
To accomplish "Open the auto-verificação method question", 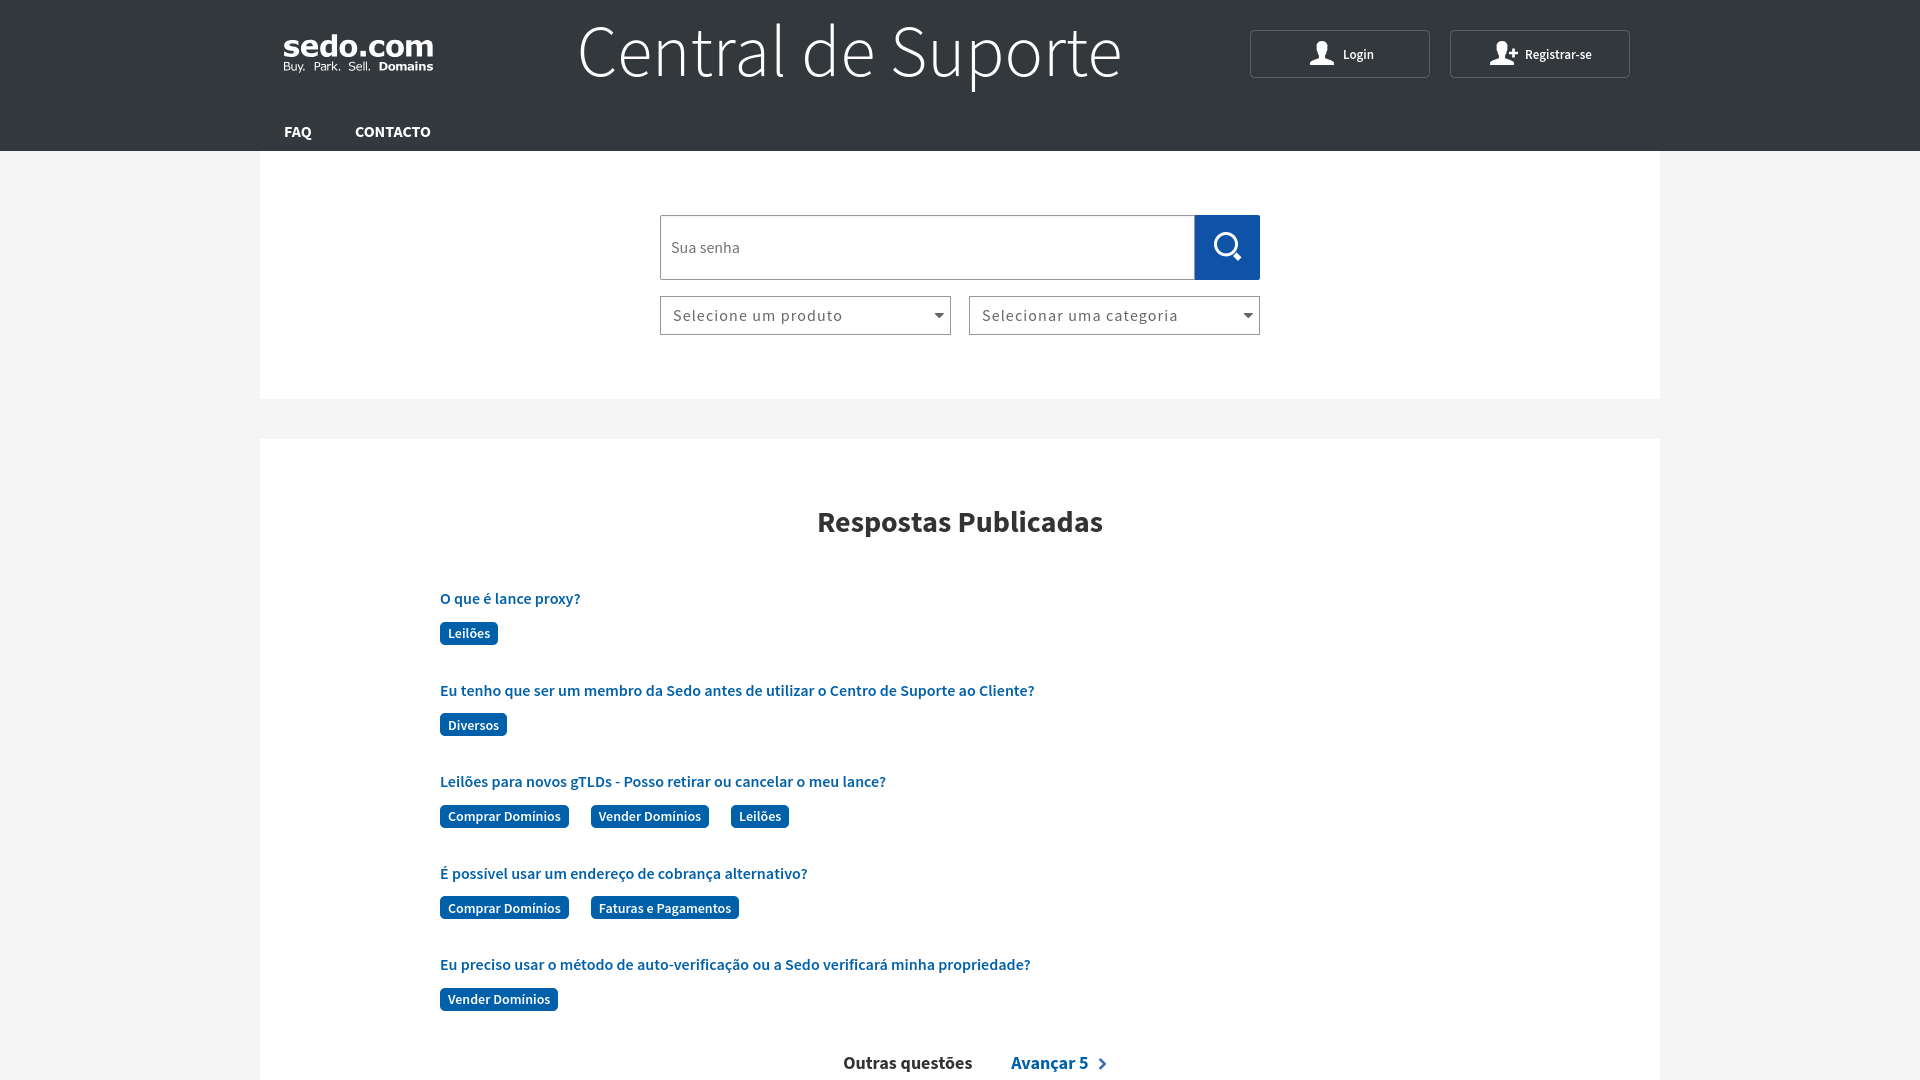I will click(x=735, y=964).
